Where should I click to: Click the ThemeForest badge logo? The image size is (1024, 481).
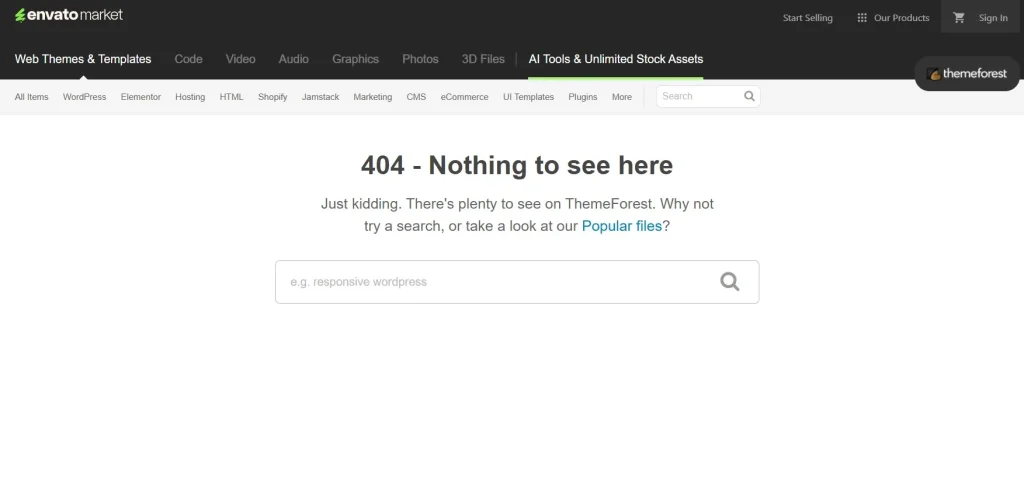coord(967,74)
